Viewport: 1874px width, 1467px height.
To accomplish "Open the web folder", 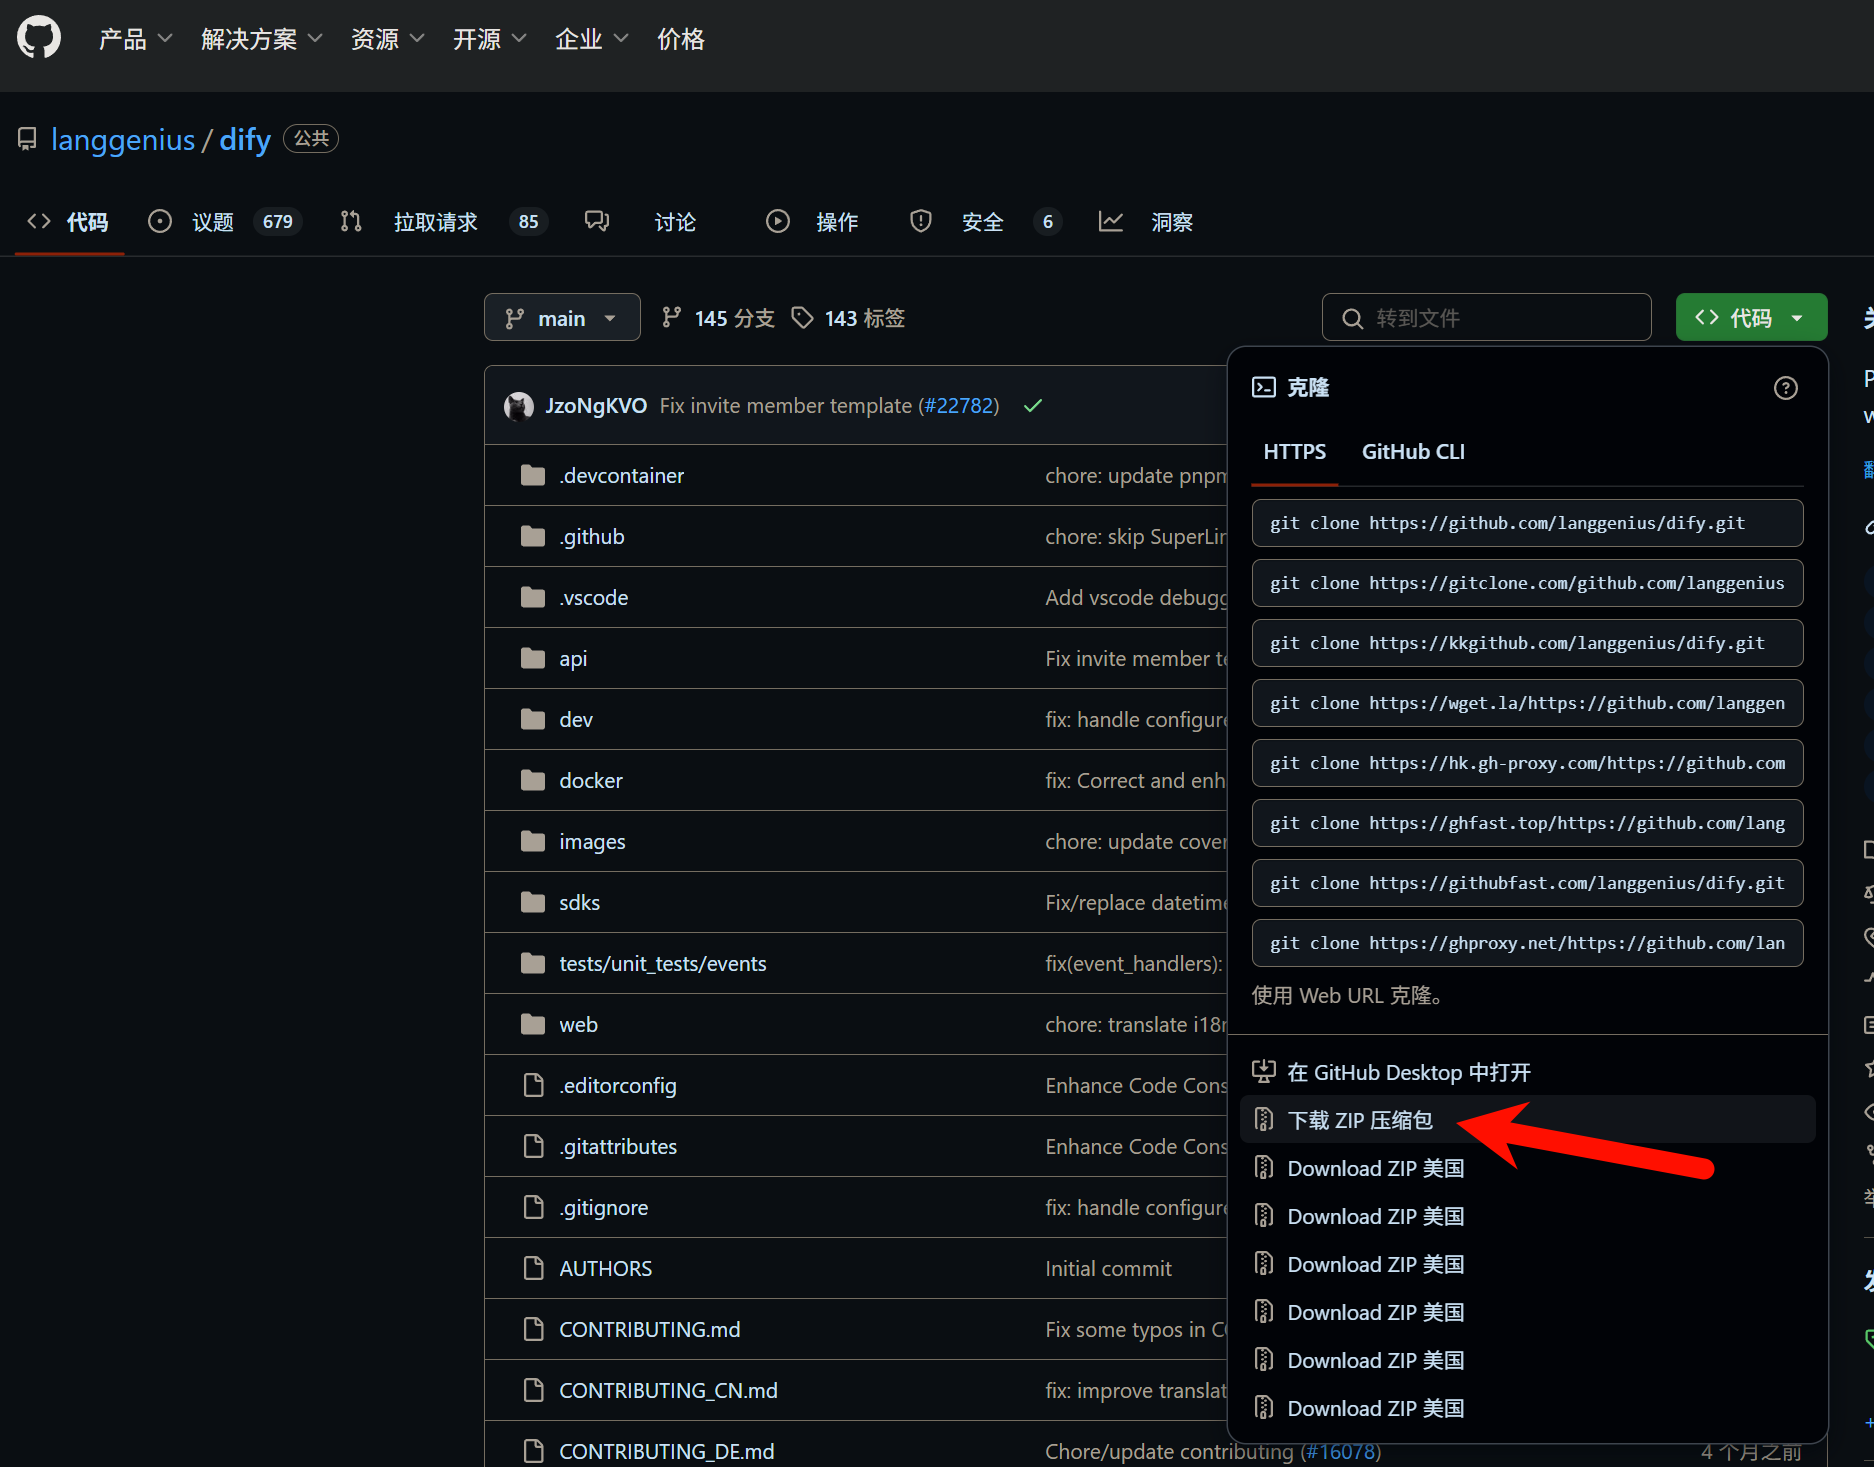I will [x=578, y=1025].
